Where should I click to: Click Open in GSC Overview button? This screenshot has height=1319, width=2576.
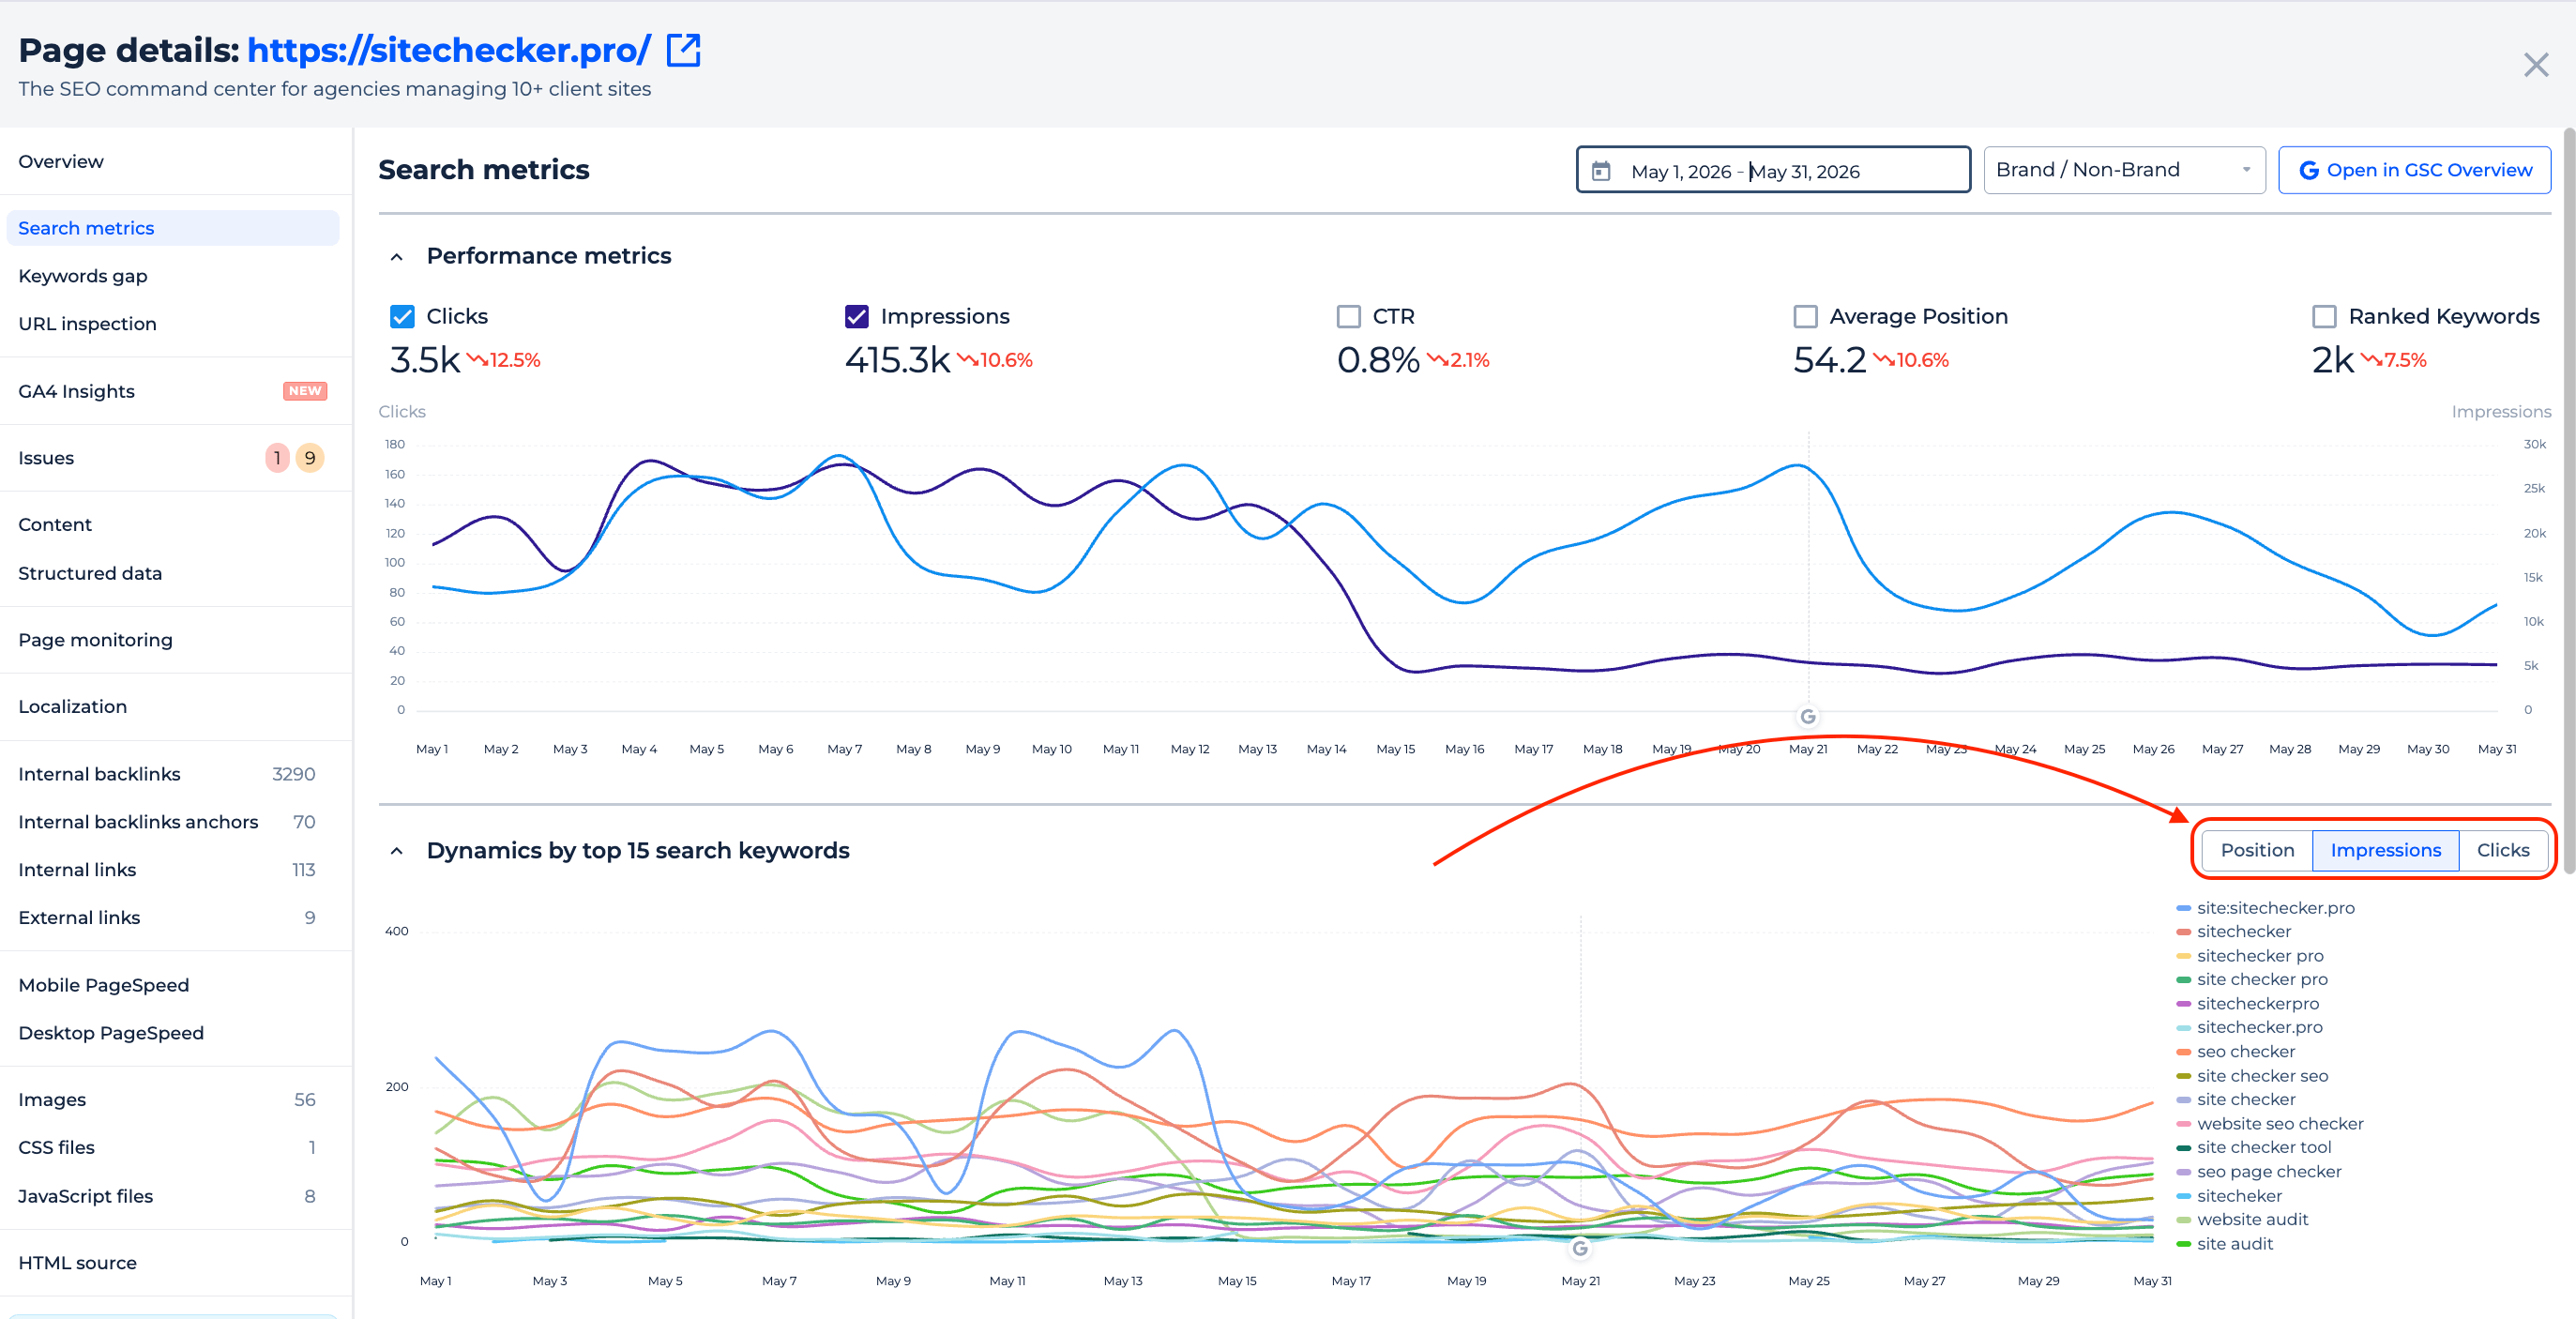click(2413, 170)
